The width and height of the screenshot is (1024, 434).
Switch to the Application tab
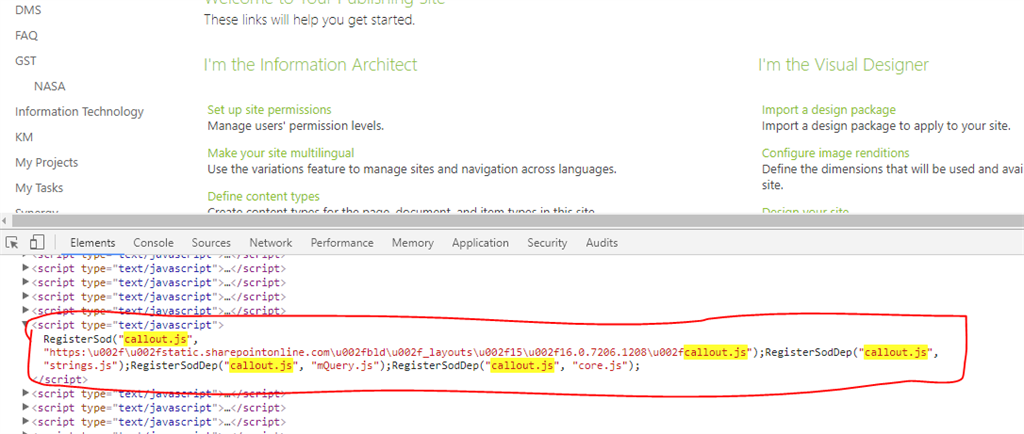click(x=480, y=243)
